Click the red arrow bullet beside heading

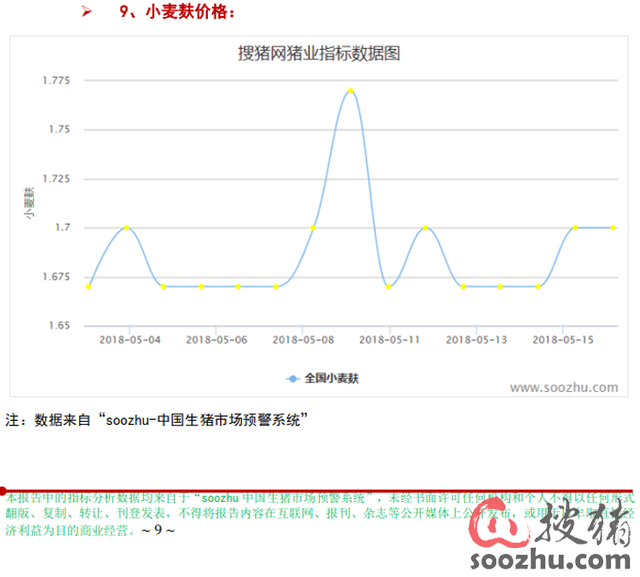tap(86, 11)
